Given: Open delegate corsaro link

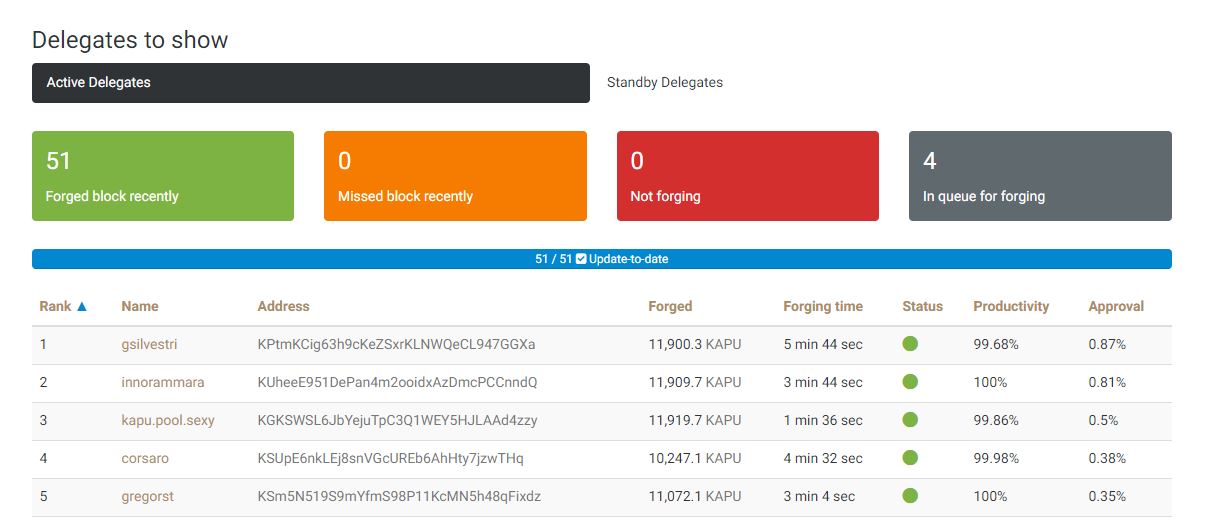Looking at the screenshot, I should [x=145, y=458].
